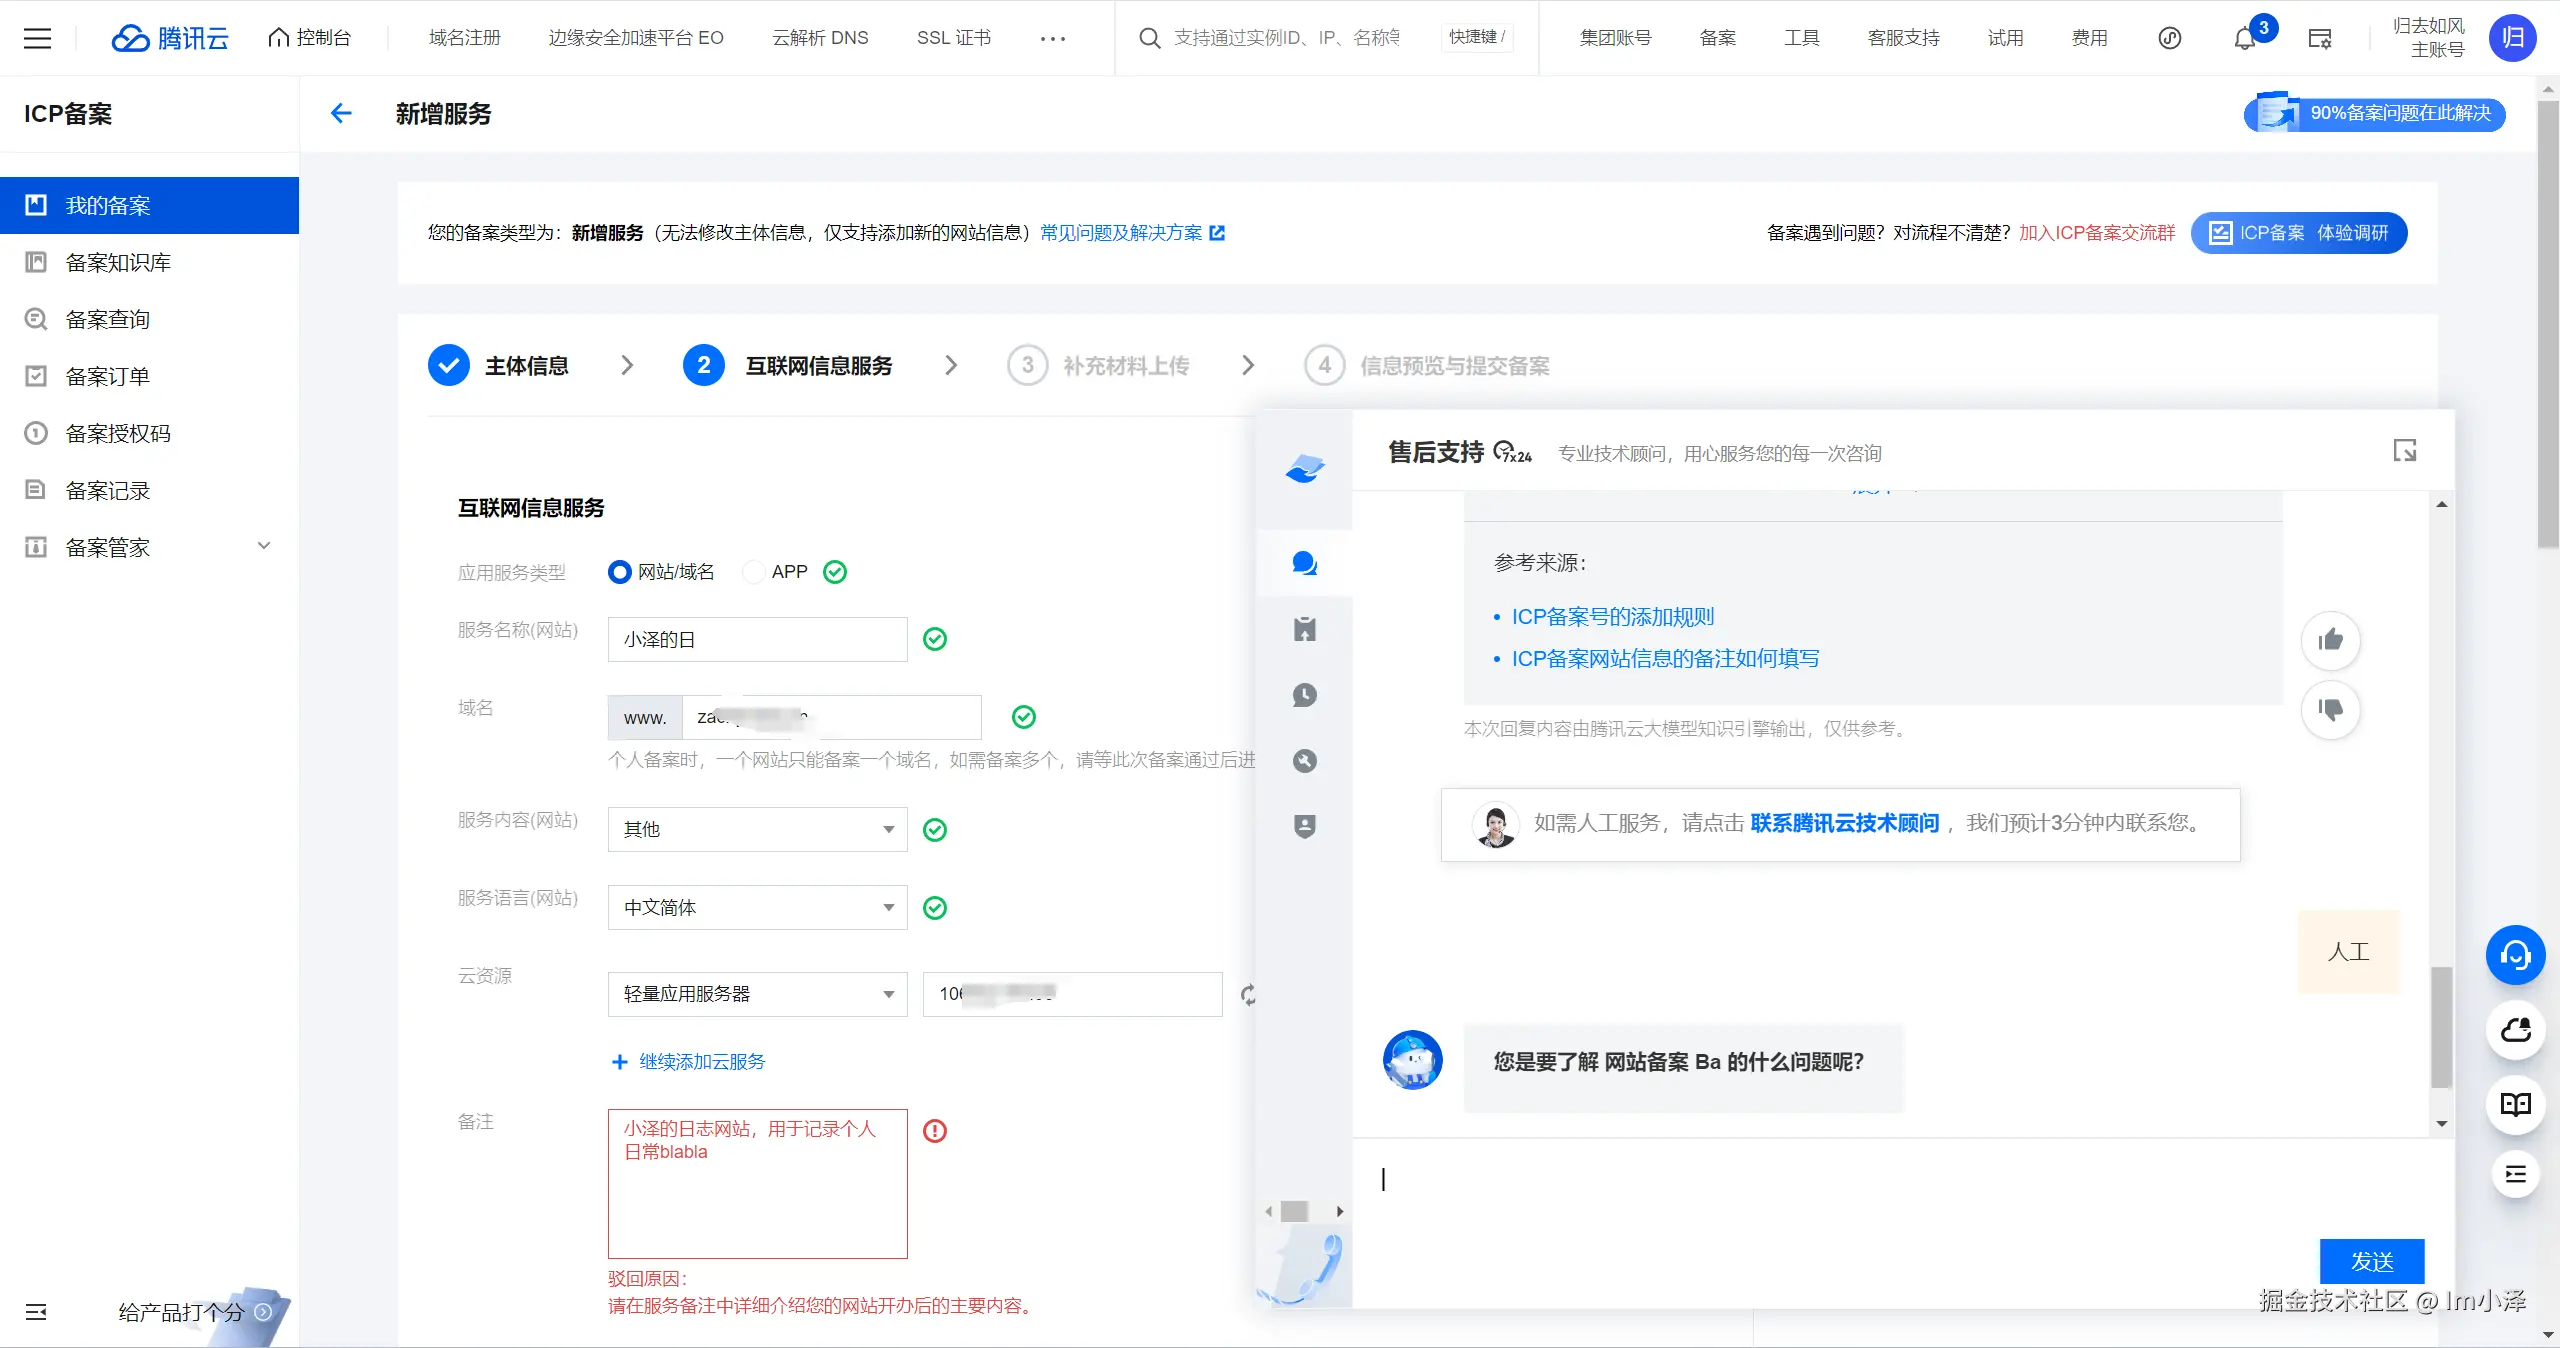Viewport: 2560px width, 1348px height.
Task: Open the hamburger menu at top left
Action: tap(37, 38)
